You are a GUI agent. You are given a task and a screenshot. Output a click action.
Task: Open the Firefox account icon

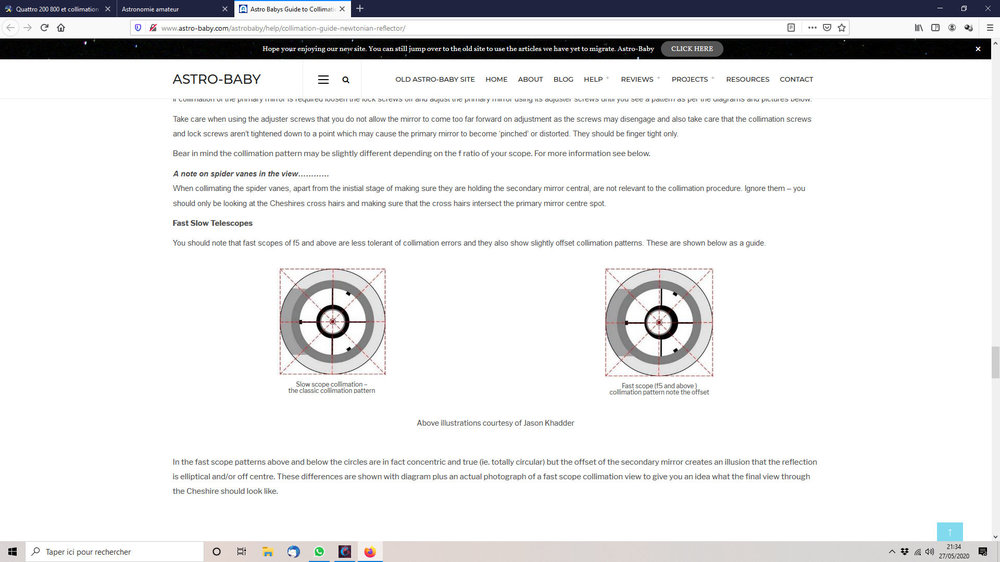point(952,27)
